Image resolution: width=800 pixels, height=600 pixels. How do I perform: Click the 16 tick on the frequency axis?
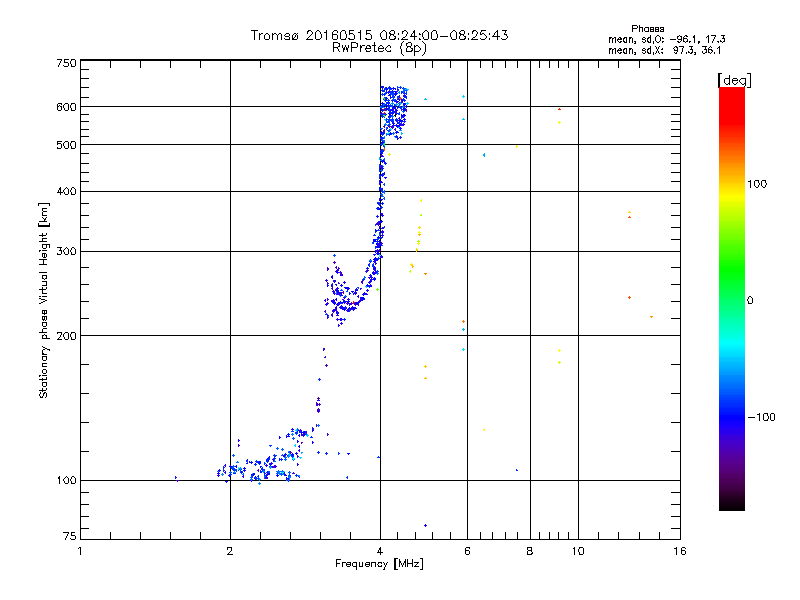click(680, 551)
